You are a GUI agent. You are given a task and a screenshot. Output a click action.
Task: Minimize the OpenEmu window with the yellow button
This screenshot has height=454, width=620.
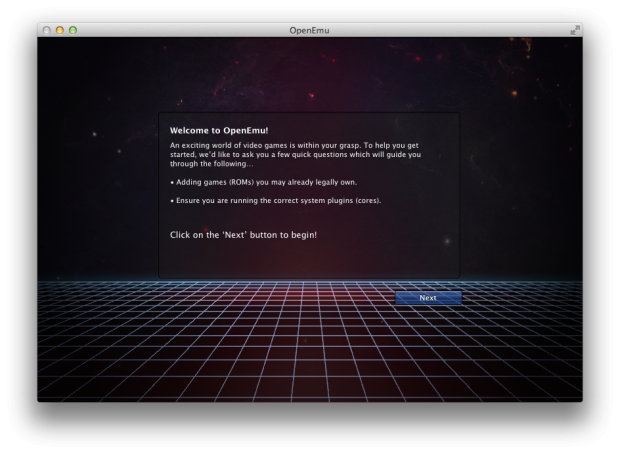(x=60, y=30)
